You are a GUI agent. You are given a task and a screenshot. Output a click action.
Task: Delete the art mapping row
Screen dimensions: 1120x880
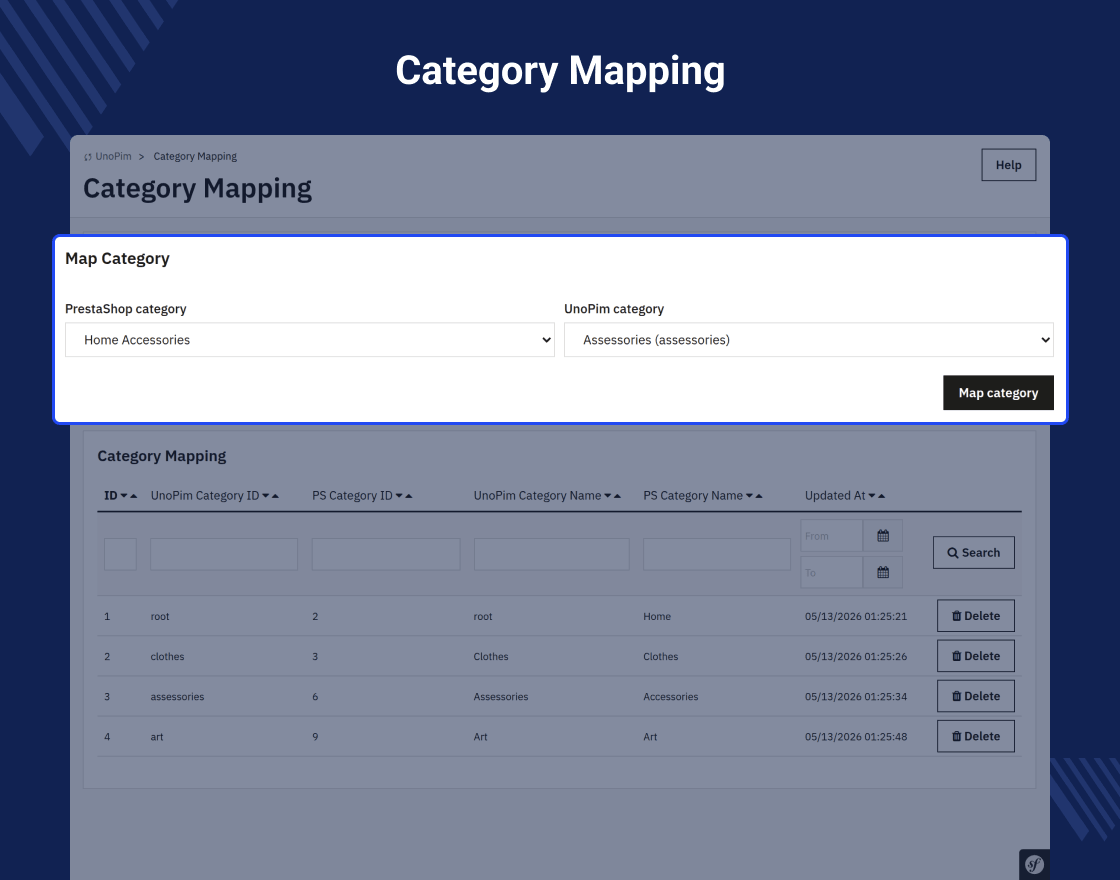[x=976, y=736]
